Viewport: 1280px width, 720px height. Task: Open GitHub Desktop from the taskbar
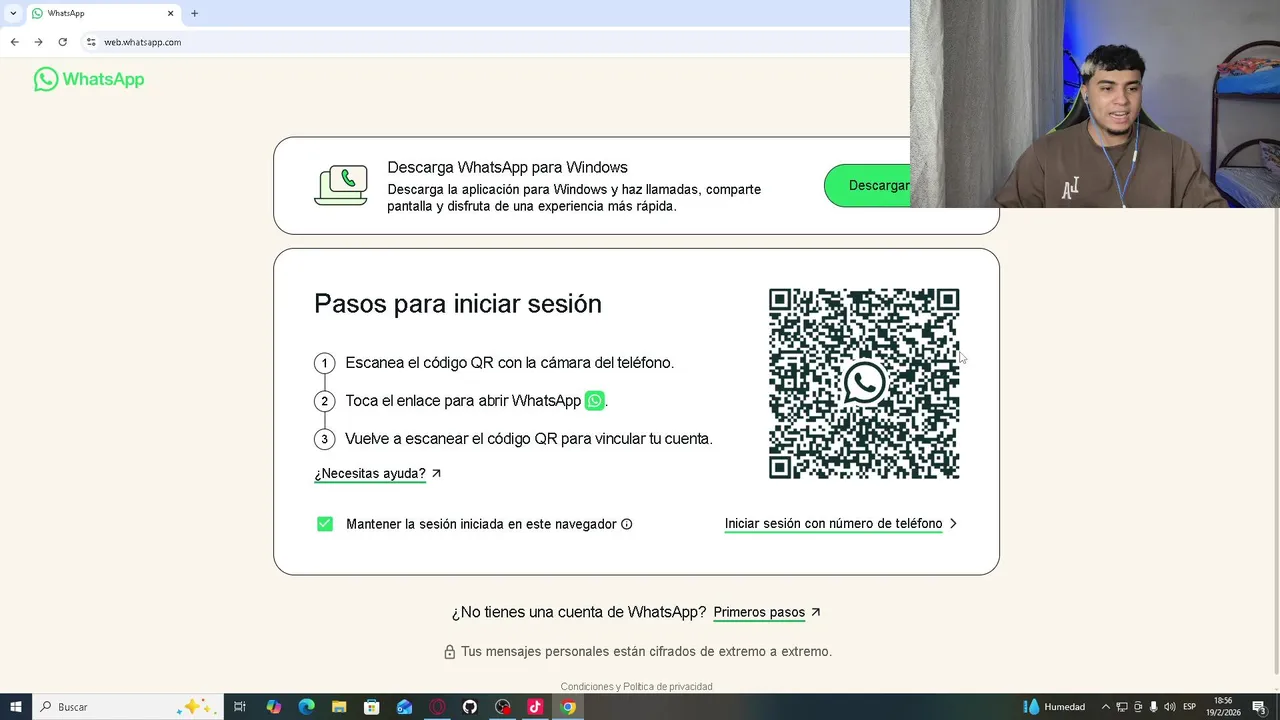point(470,707)
